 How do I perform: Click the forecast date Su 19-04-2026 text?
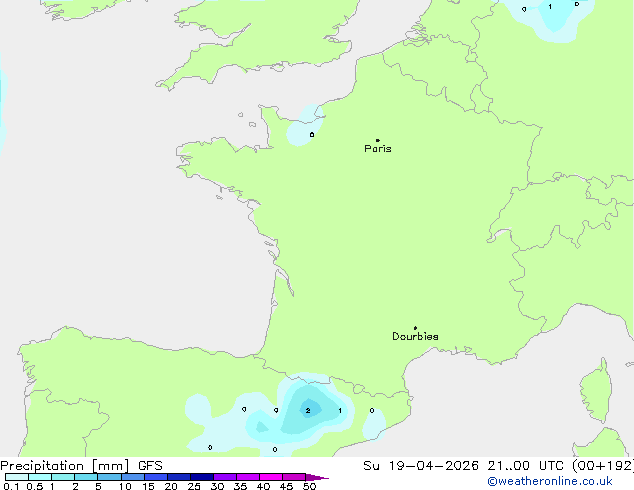421,466
